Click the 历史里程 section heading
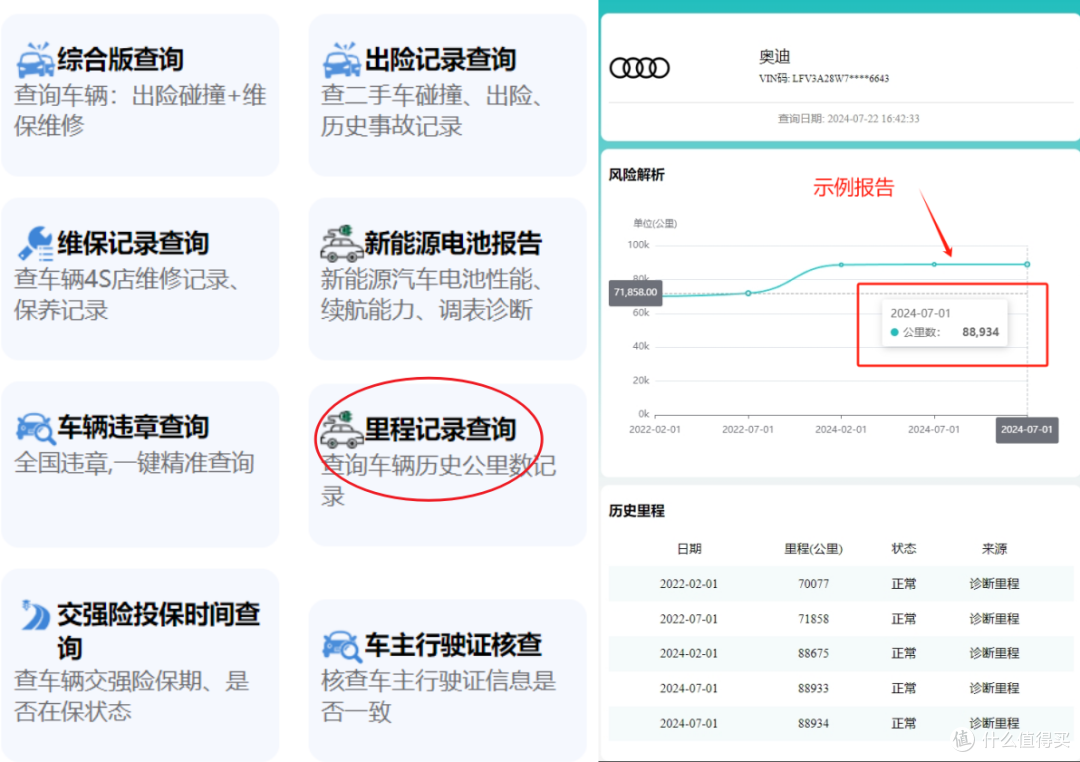Image resolution: width=1080 pixels, height=762 pixels. [x=636, y=511]
